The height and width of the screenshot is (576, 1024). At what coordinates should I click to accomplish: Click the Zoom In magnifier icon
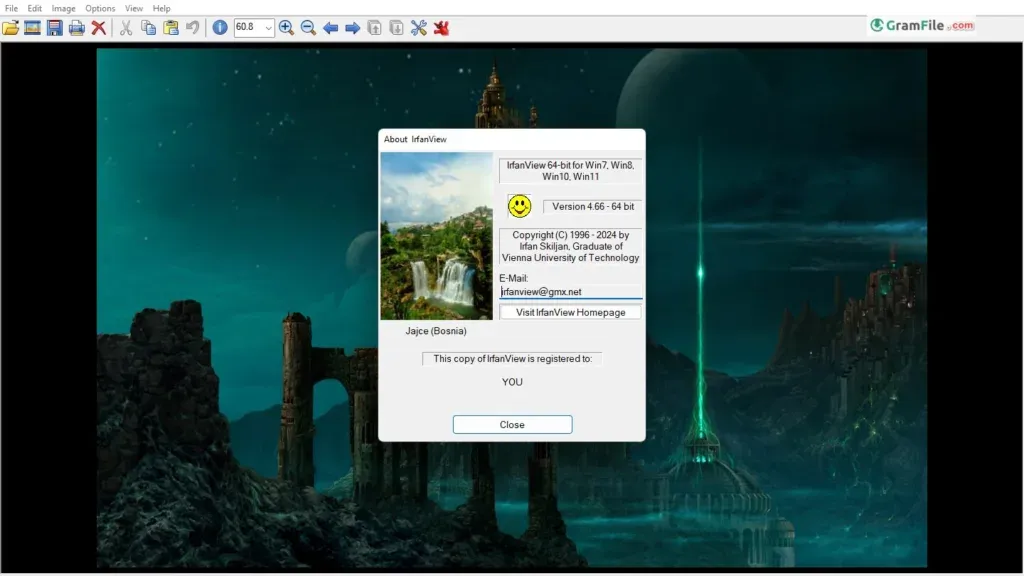286,27
